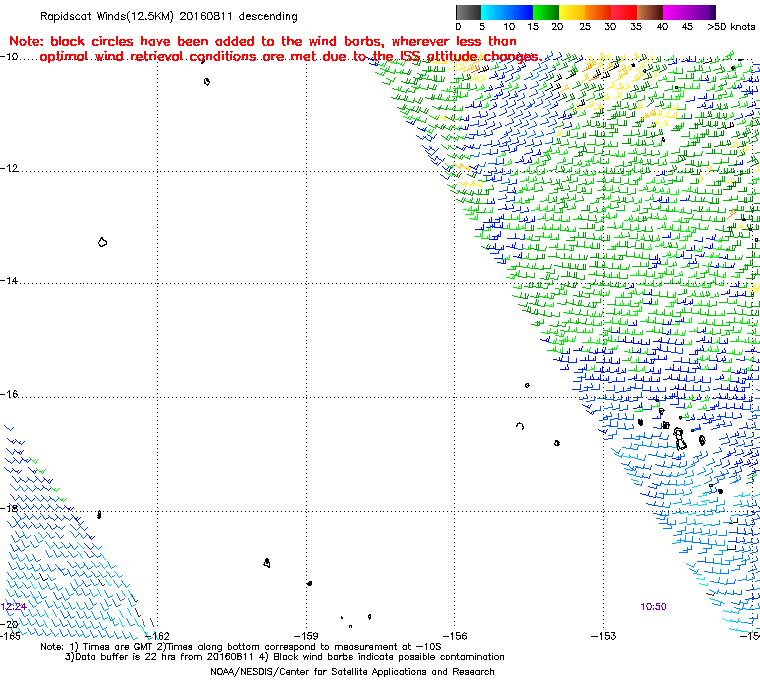Click the title 'Rapidscat Winds(12.5KM) 20160811 descending'
Screen dimensions: 760x688
pyautogui.click(x=169, y=16)
